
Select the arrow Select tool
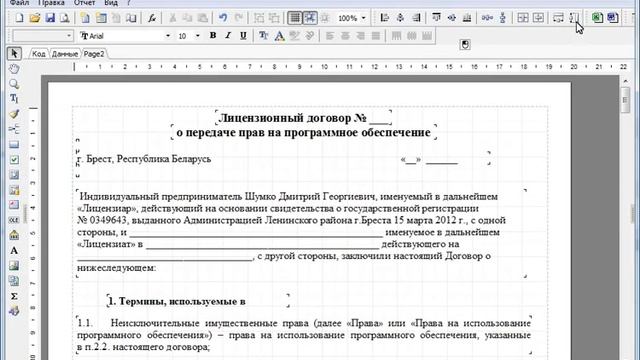point(14,53)
